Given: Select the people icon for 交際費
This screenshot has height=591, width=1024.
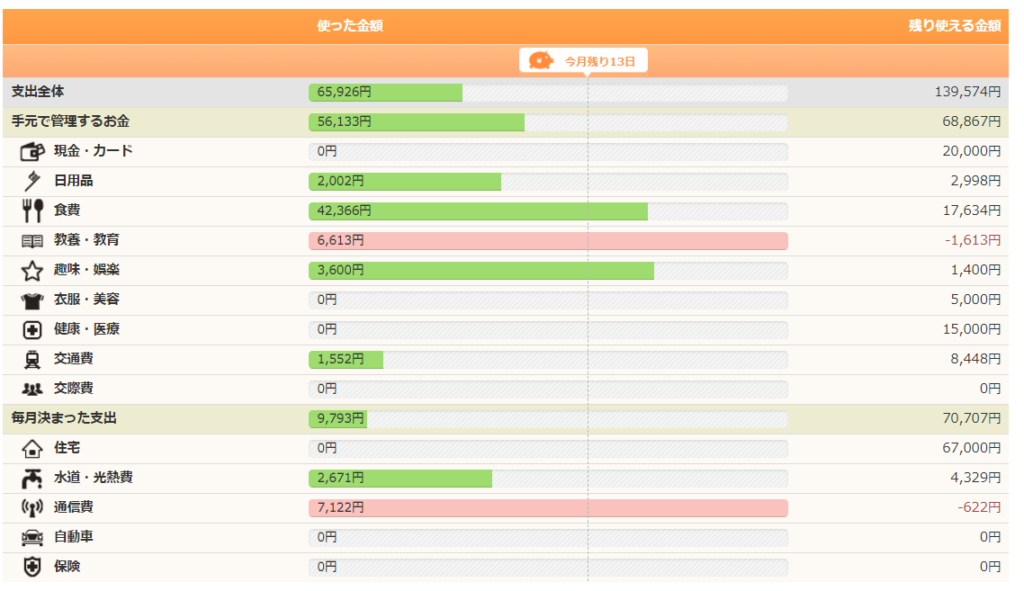Looking at the screenshot, I should click(x=32, y=389).
